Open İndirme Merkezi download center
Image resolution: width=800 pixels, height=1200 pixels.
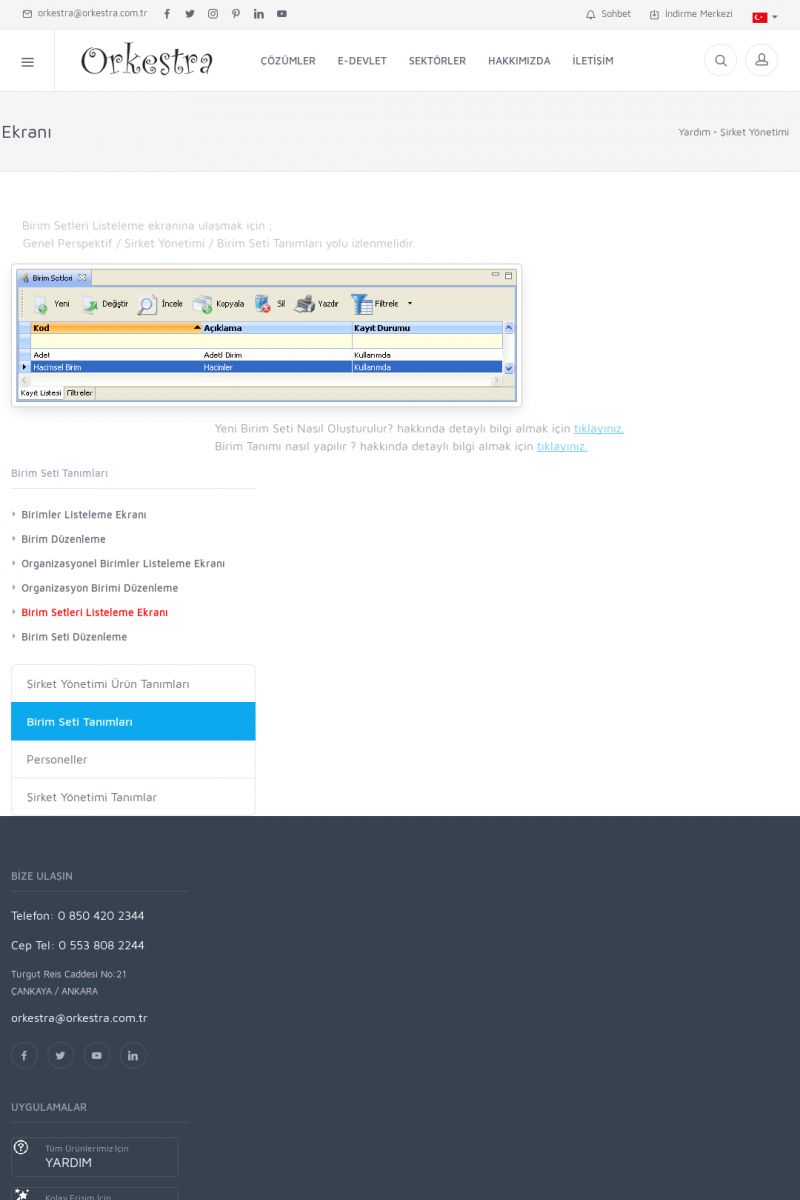(x=691, y=14)
